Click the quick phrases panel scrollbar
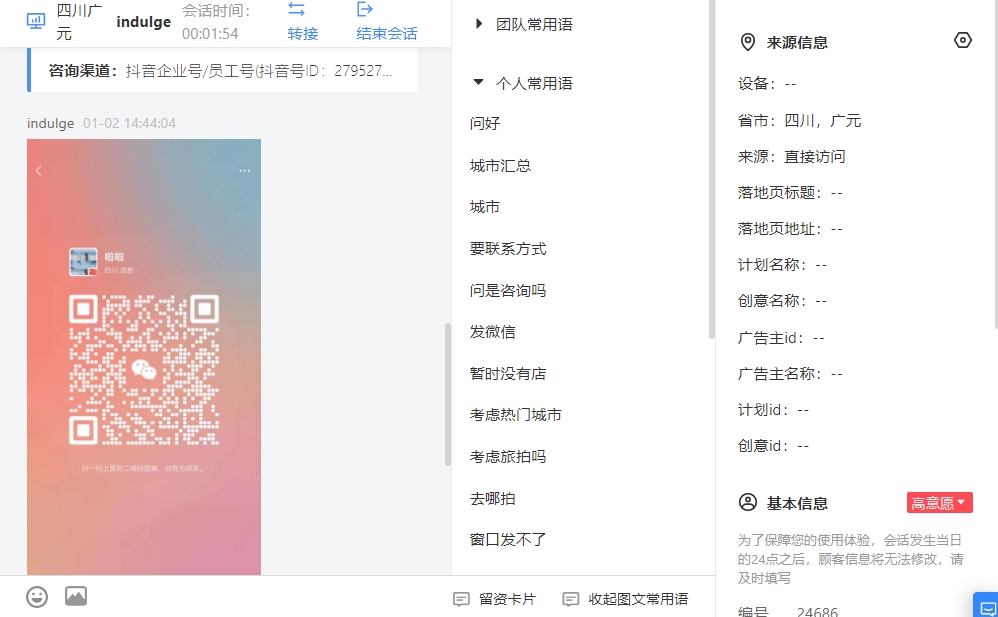This screenshot has width=998, height=617. click(712, 169)
